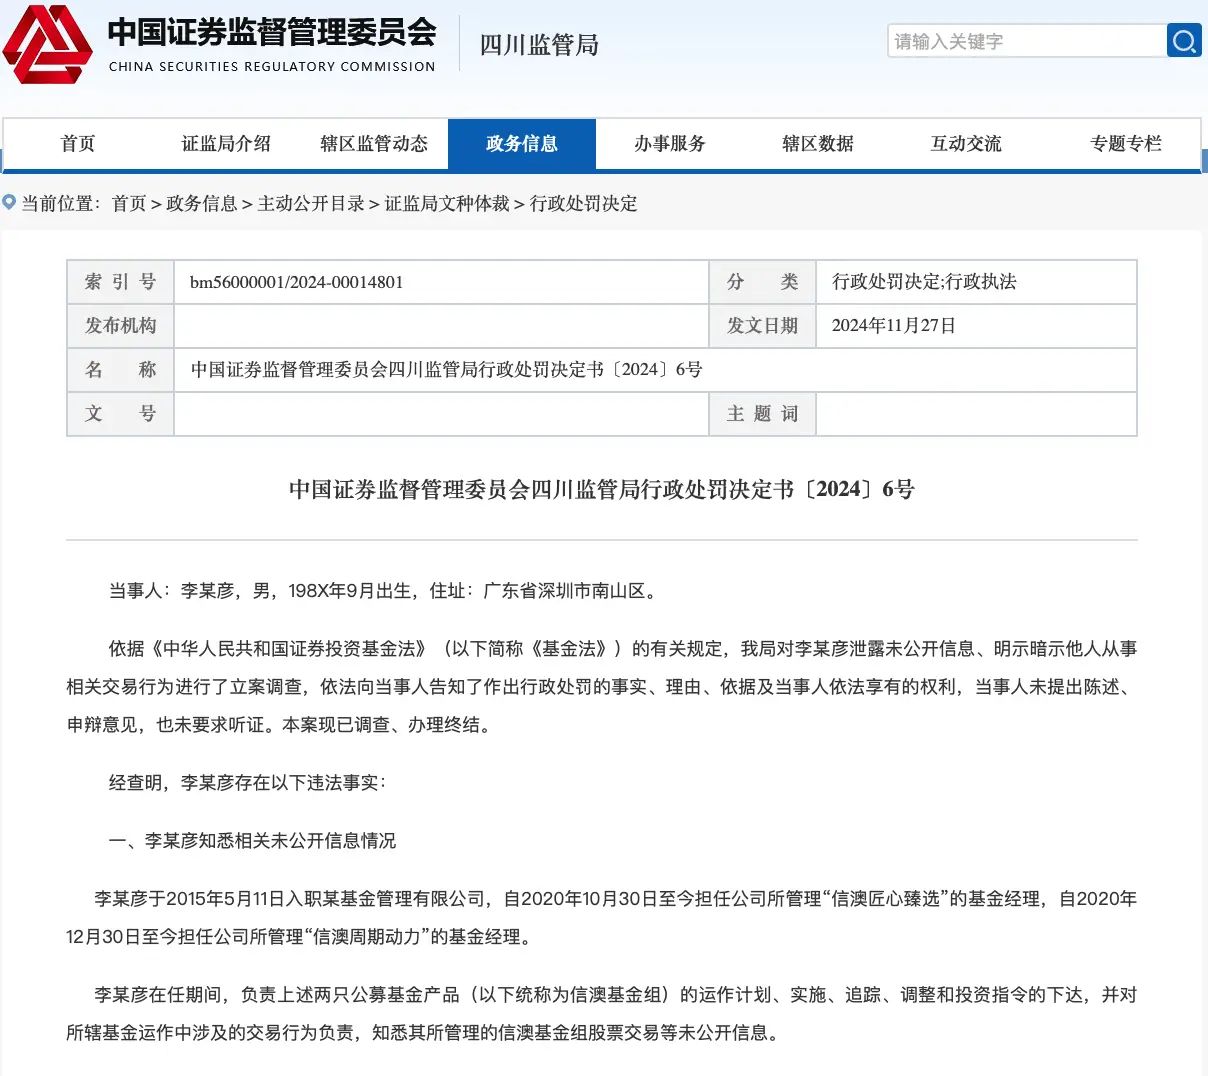The image size is (1208, 1076).
Task: Select the highlighted 政务信息 navigation tab
Action: click(x=522, y=144)
